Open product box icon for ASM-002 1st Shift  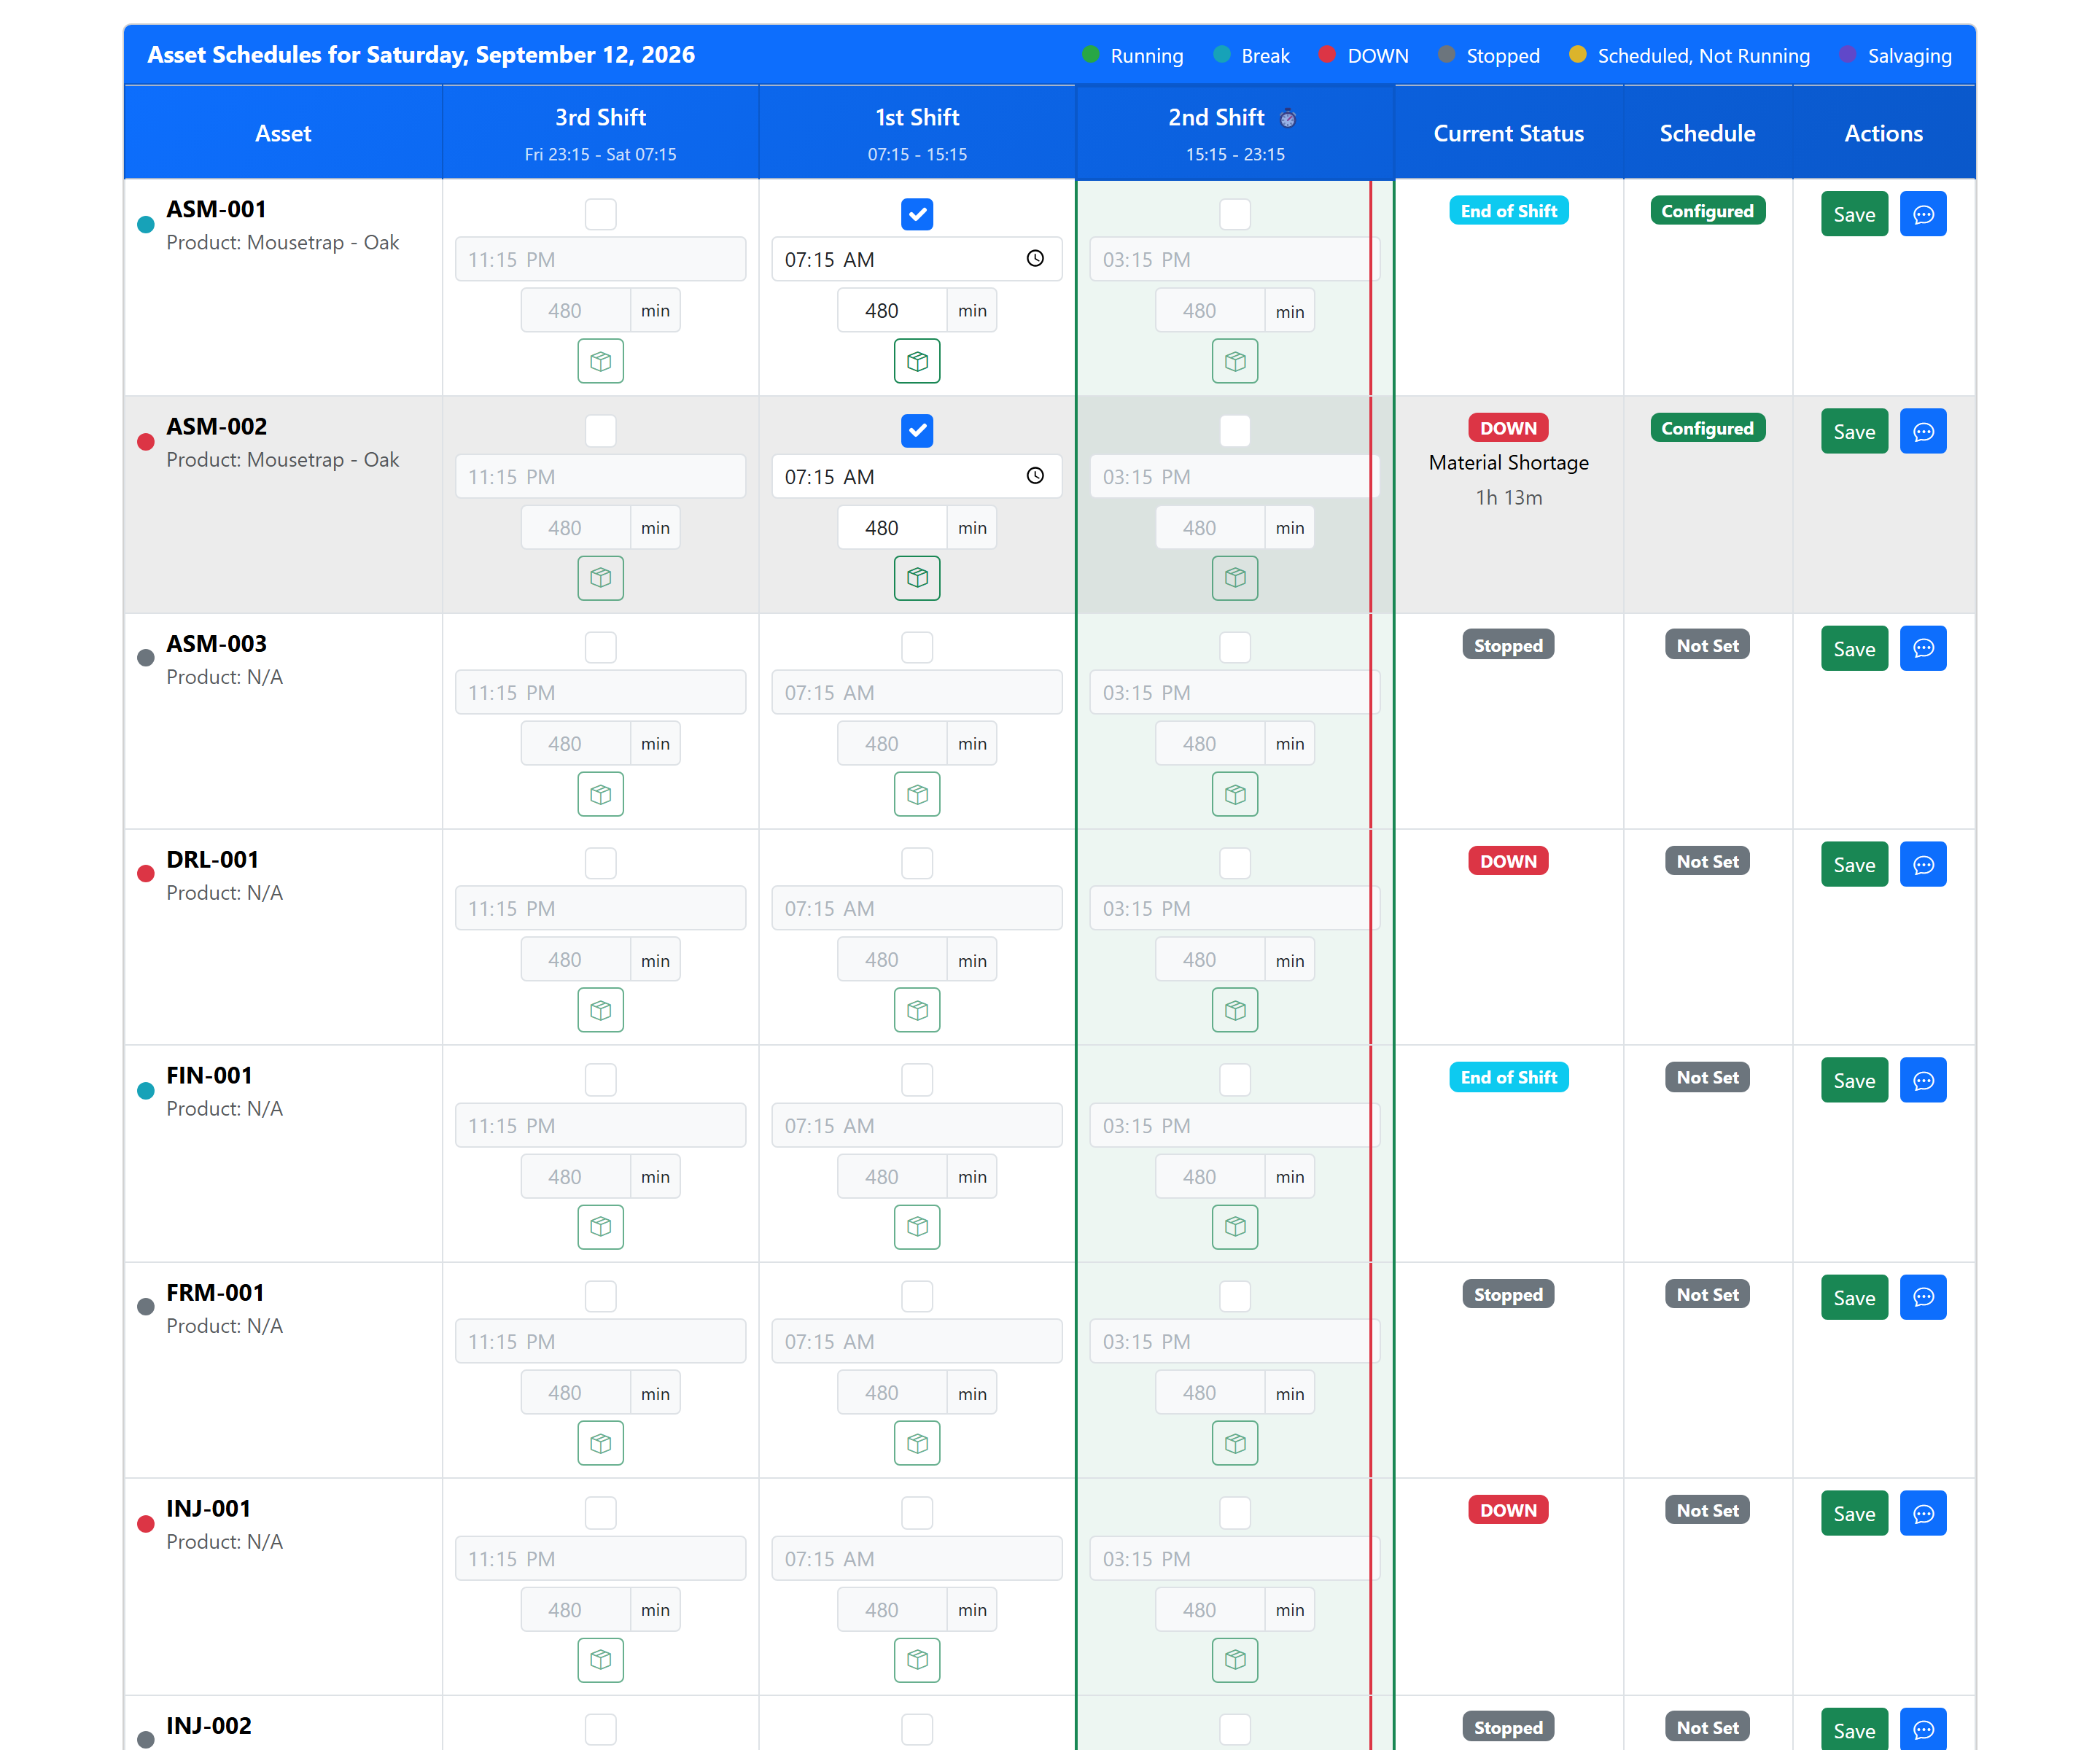[x=917, y=578]
